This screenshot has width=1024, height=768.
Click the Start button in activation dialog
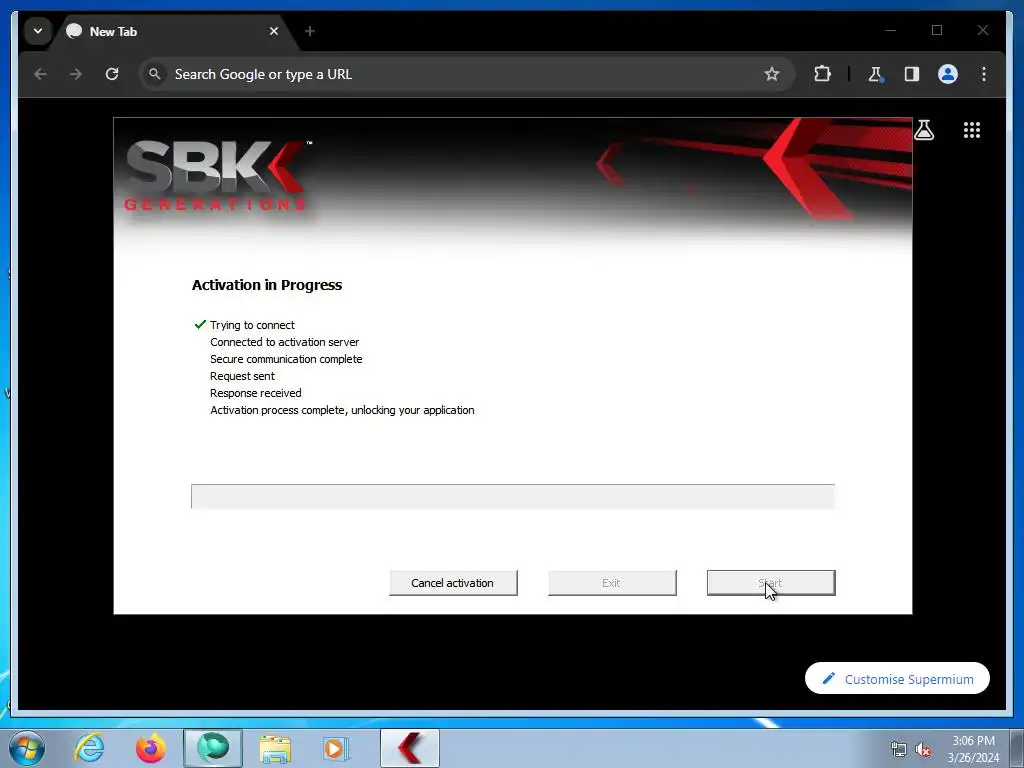771,583
